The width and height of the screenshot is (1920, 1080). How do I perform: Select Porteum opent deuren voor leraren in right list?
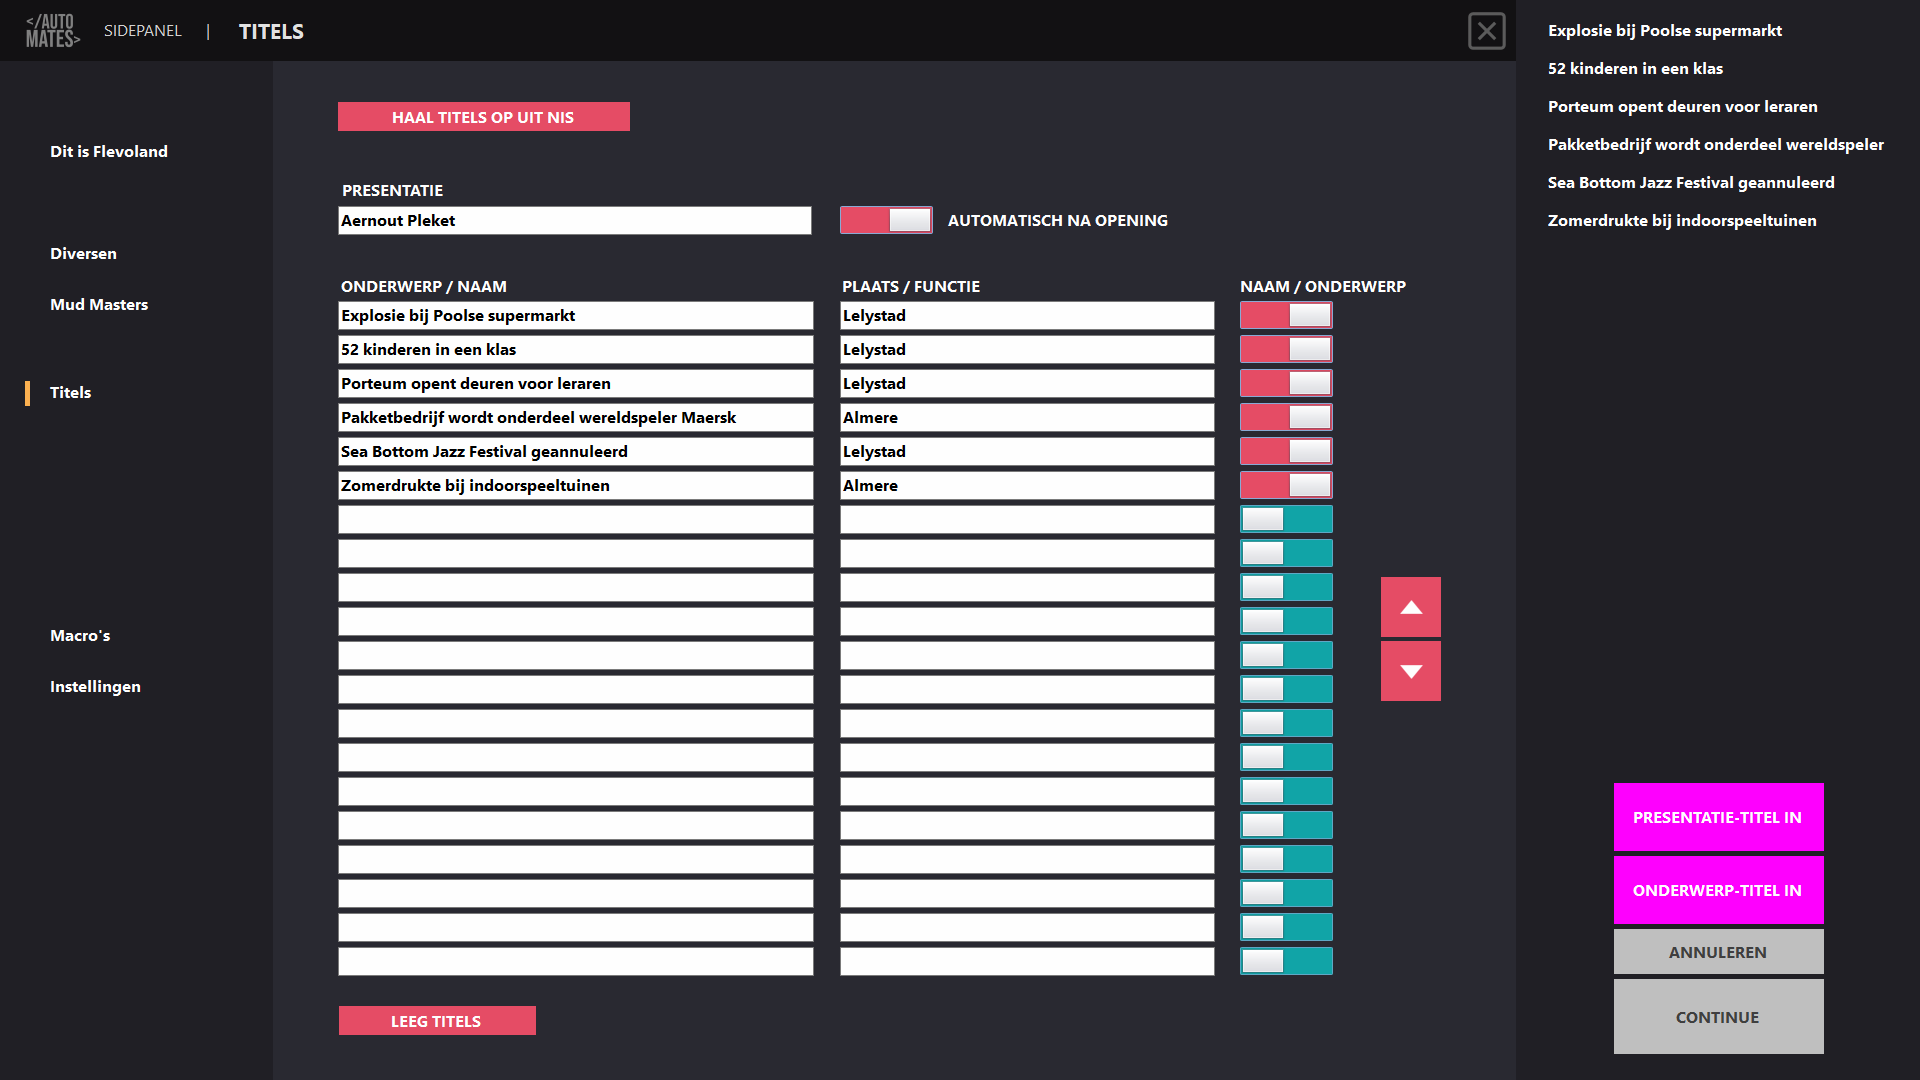pos(1683,106)
